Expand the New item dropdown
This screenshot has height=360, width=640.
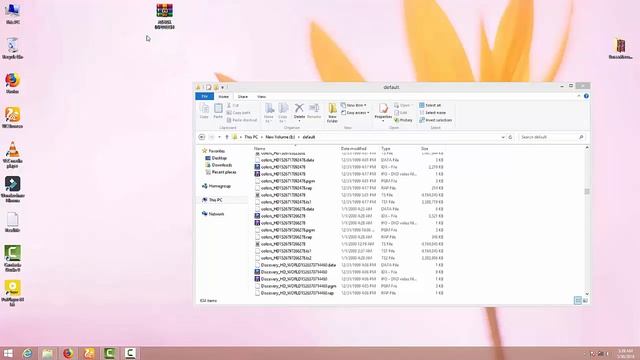click(x=353, y=105)
